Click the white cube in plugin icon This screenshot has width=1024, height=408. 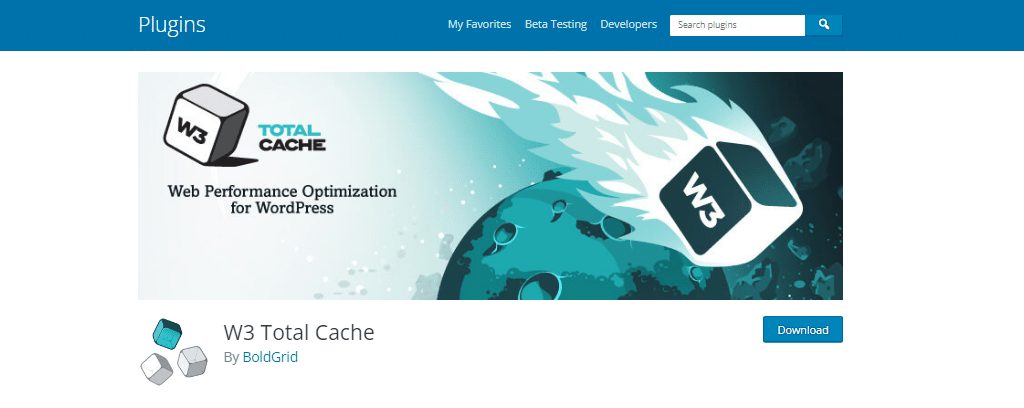(x=157, y=367)
